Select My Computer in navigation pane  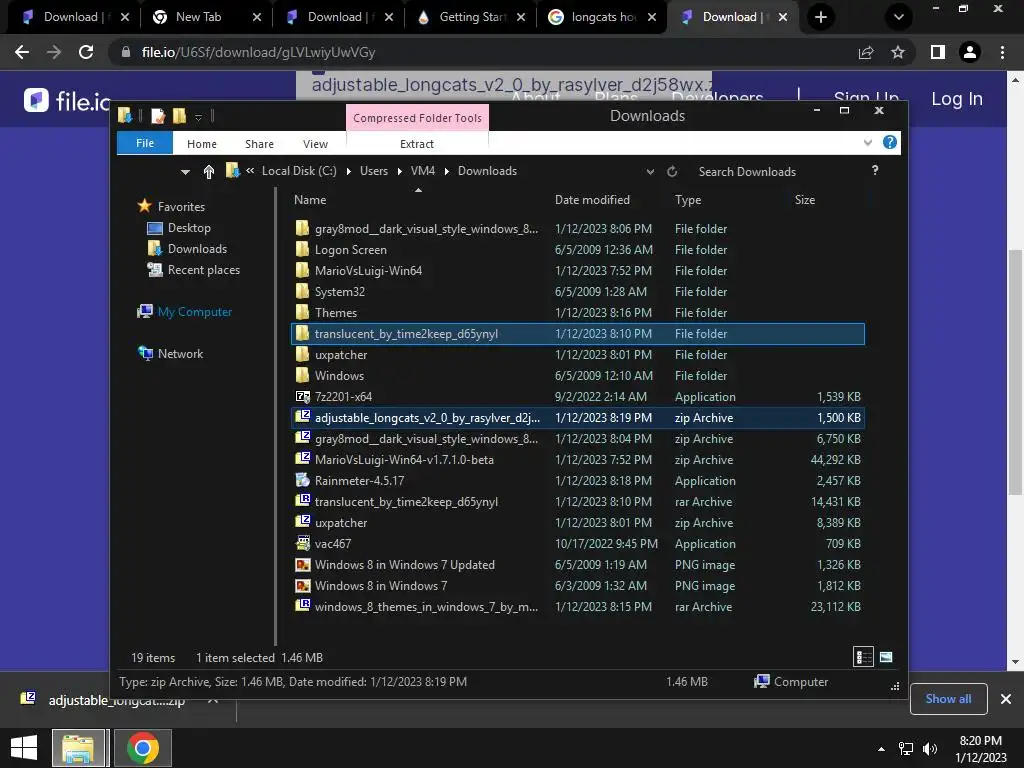(195, 312)
